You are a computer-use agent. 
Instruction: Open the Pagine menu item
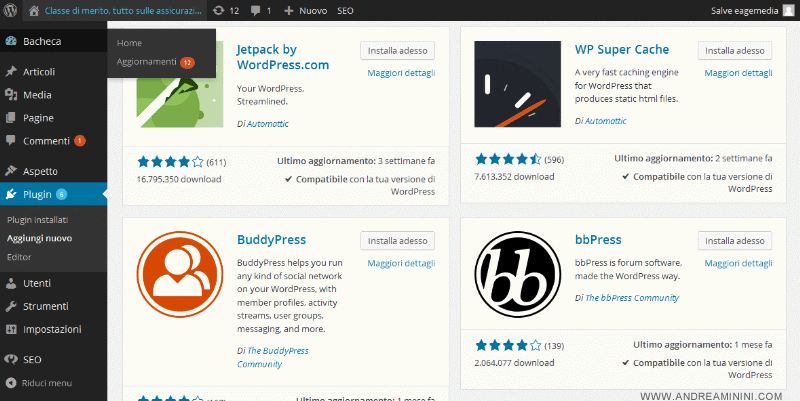pyautogui.click(x=54, y=118)
